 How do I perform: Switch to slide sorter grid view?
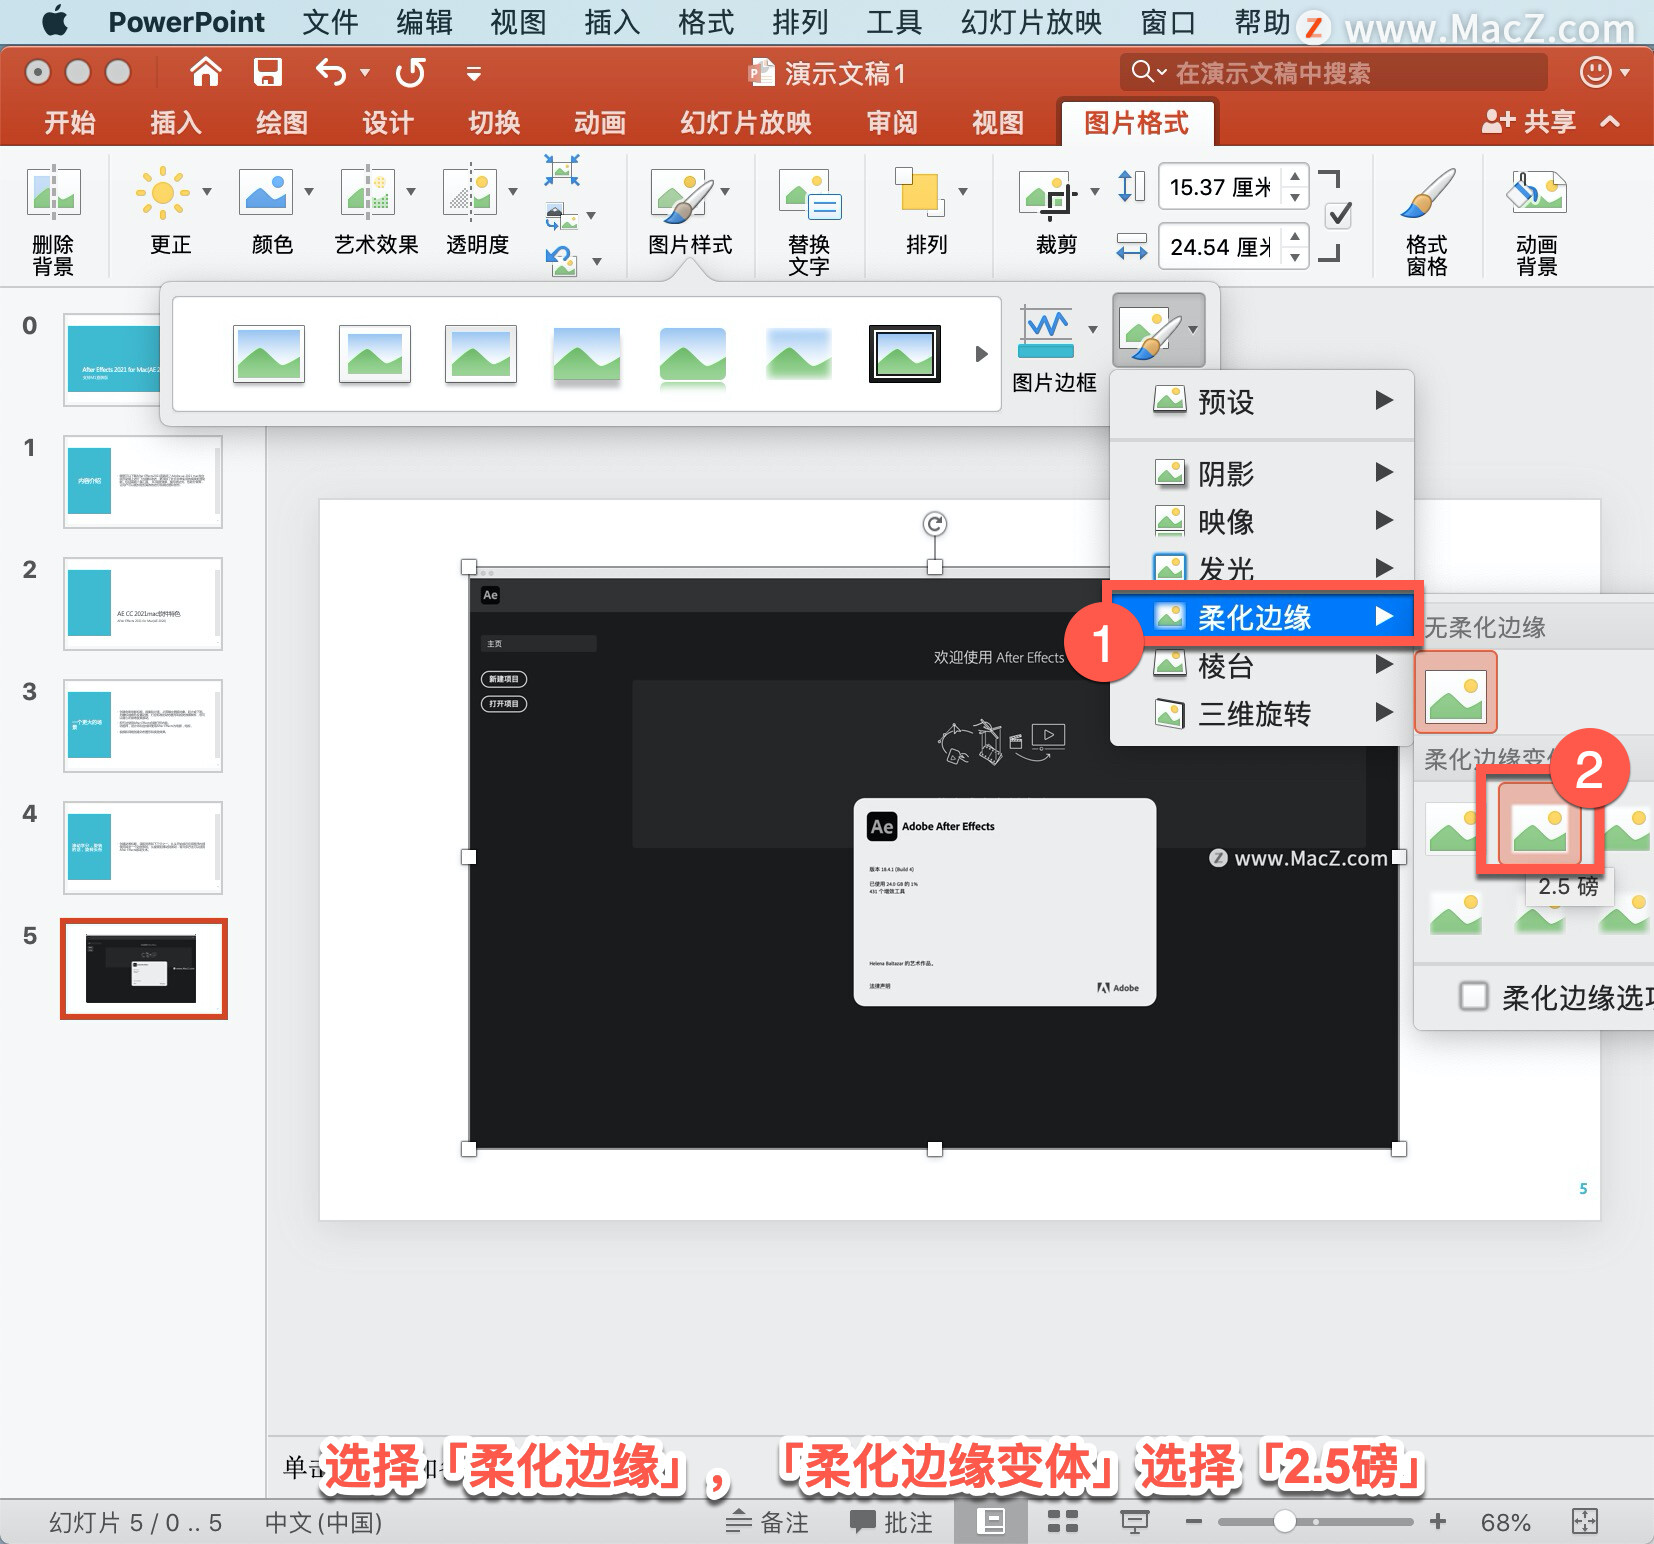pos(1062,1521)
